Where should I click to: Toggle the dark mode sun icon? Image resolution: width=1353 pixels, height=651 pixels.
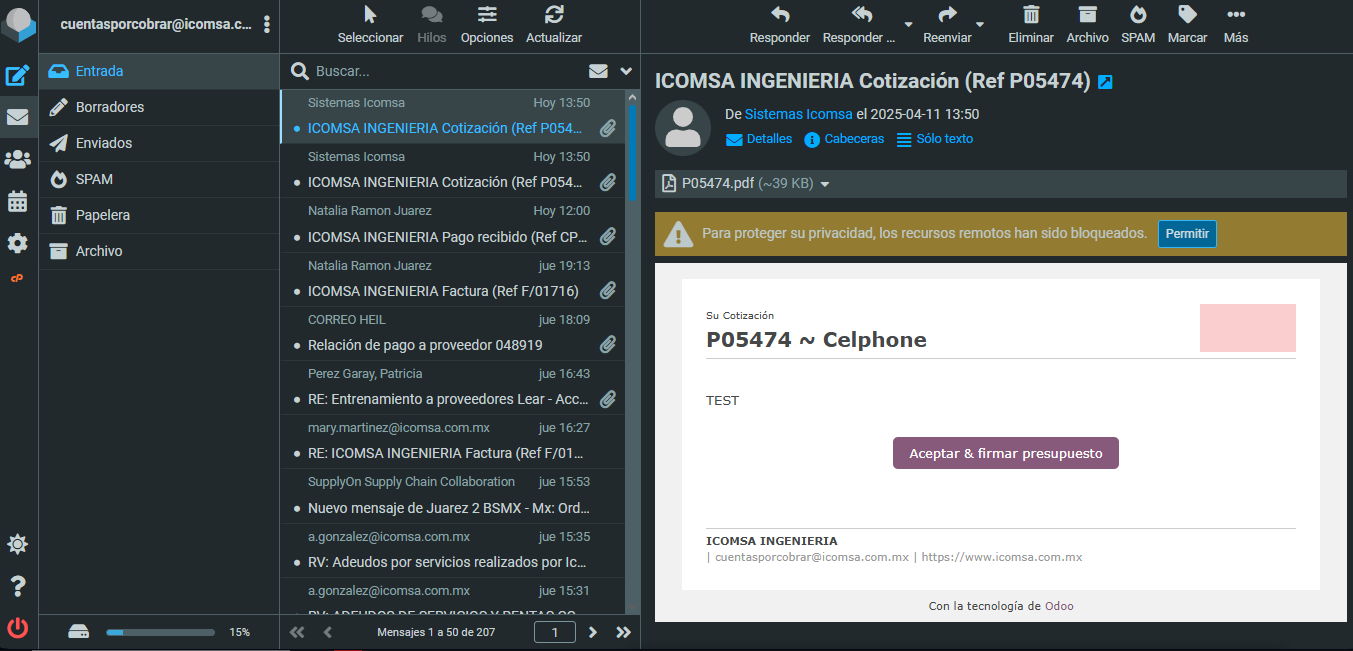pos(18,544)
